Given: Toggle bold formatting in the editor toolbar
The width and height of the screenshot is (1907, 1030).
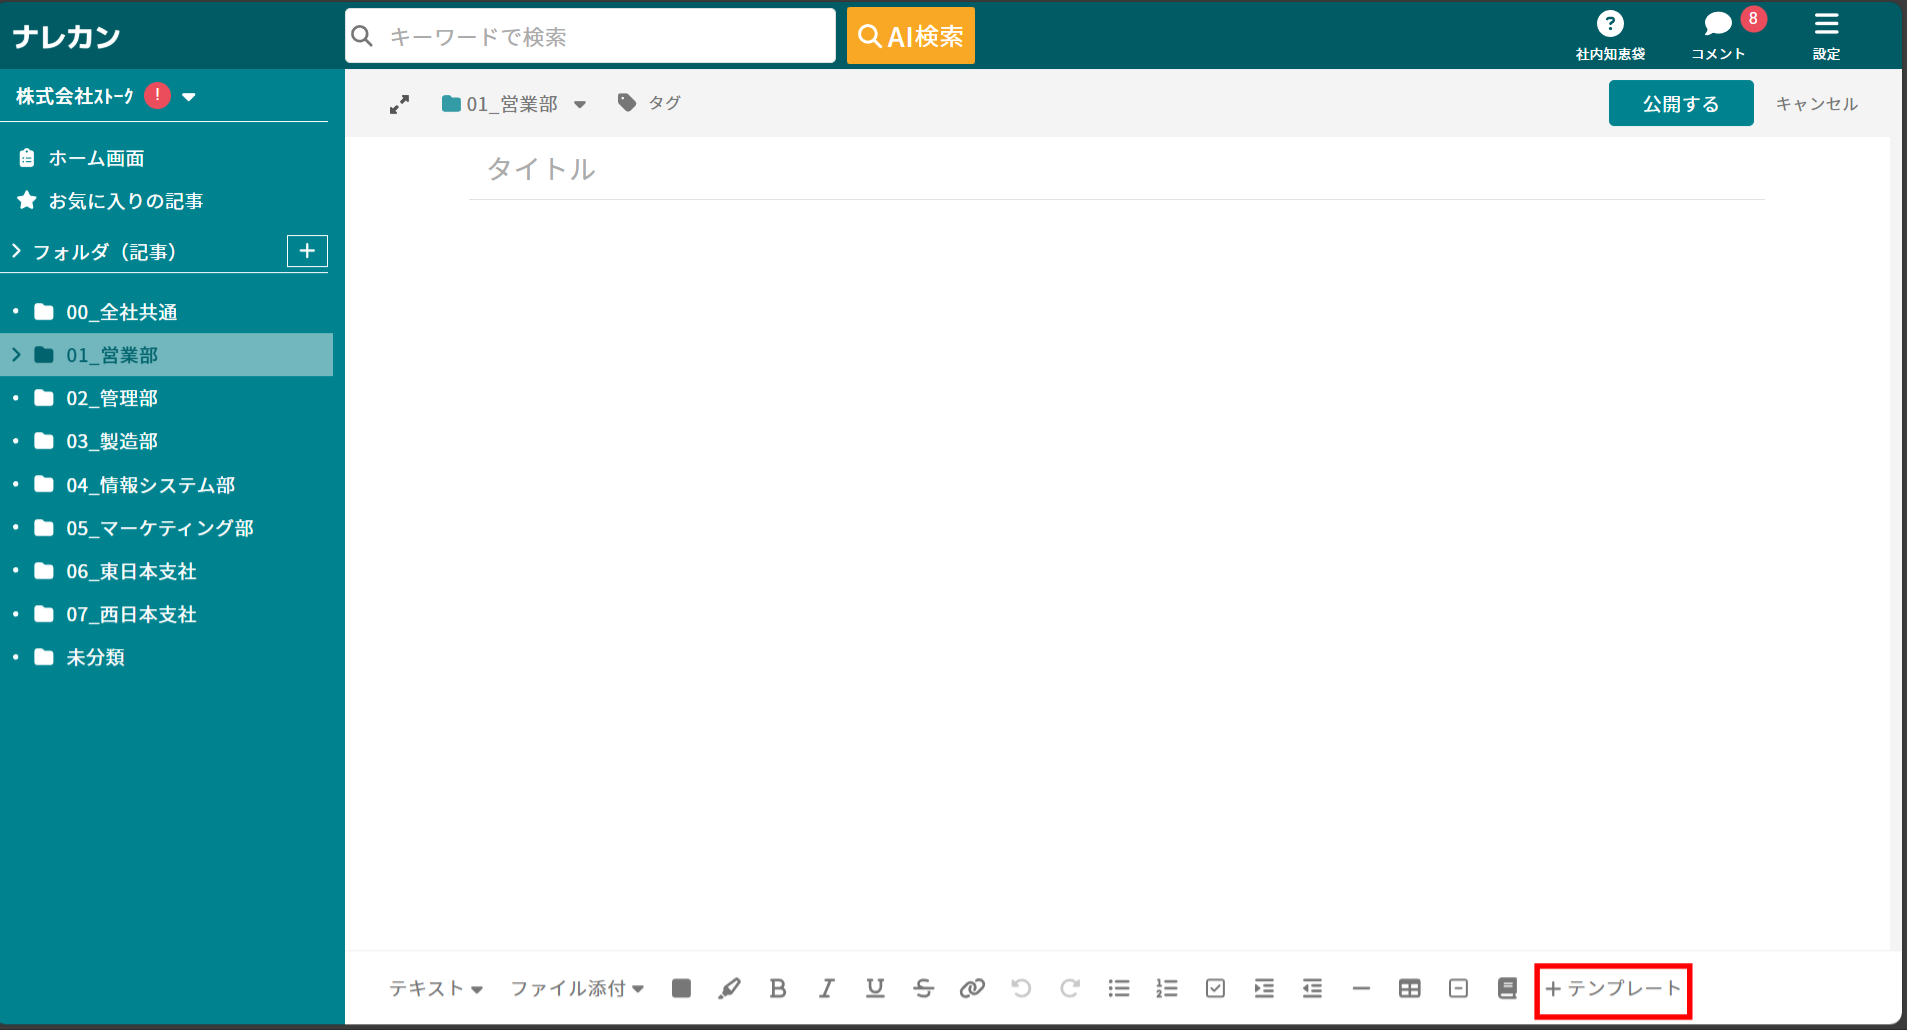Looking at the screenshot, I should click(778, 988).
